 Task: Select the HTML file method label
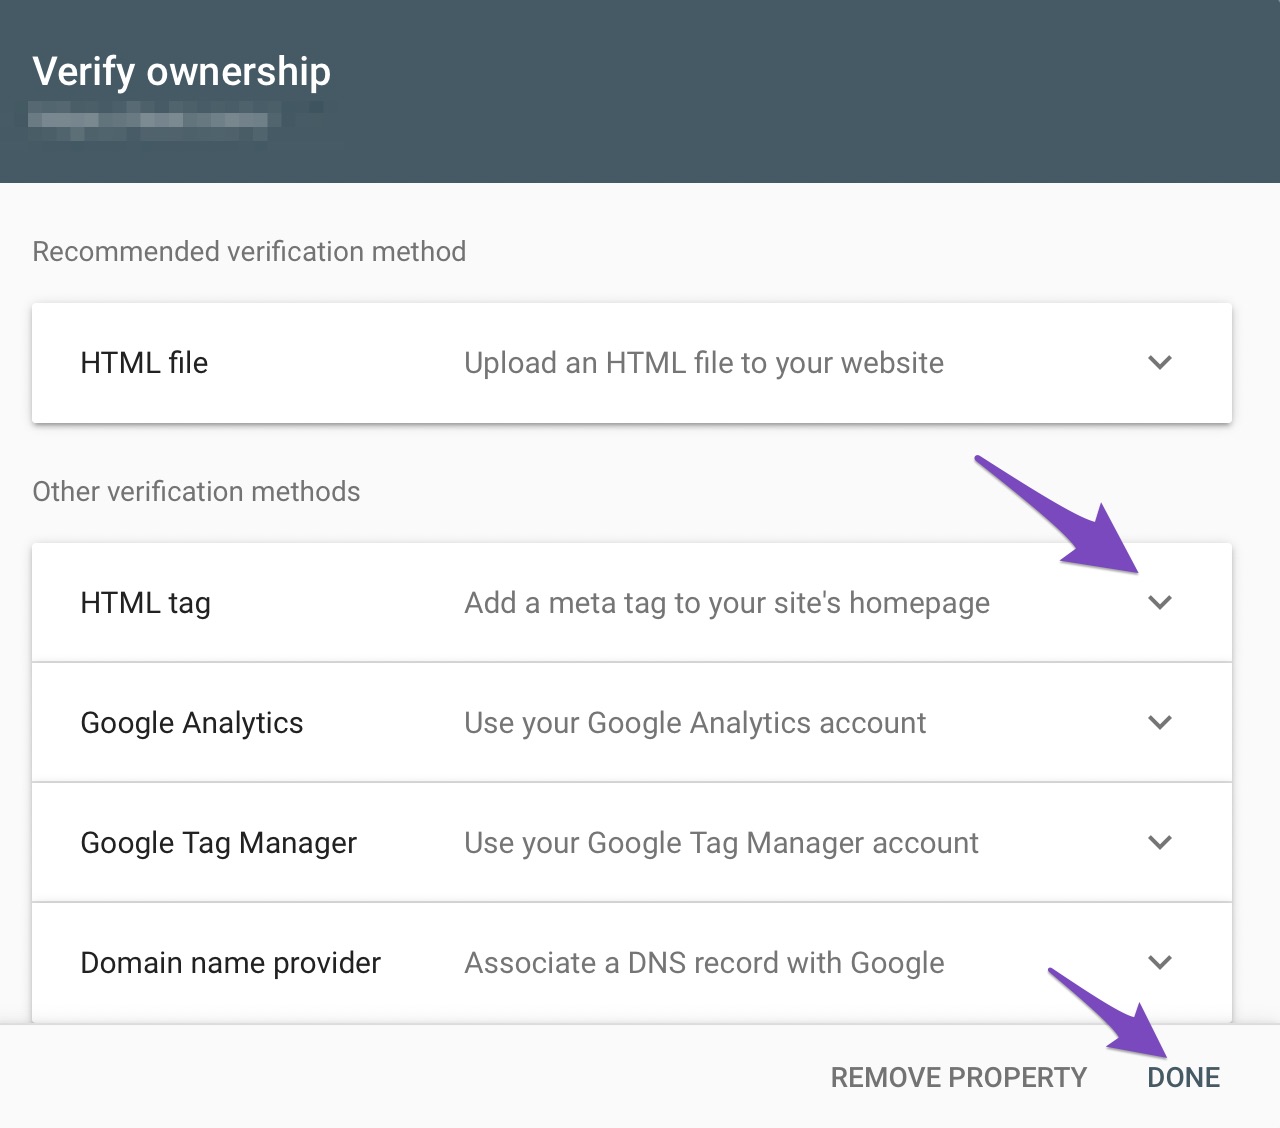coord(144,363)
